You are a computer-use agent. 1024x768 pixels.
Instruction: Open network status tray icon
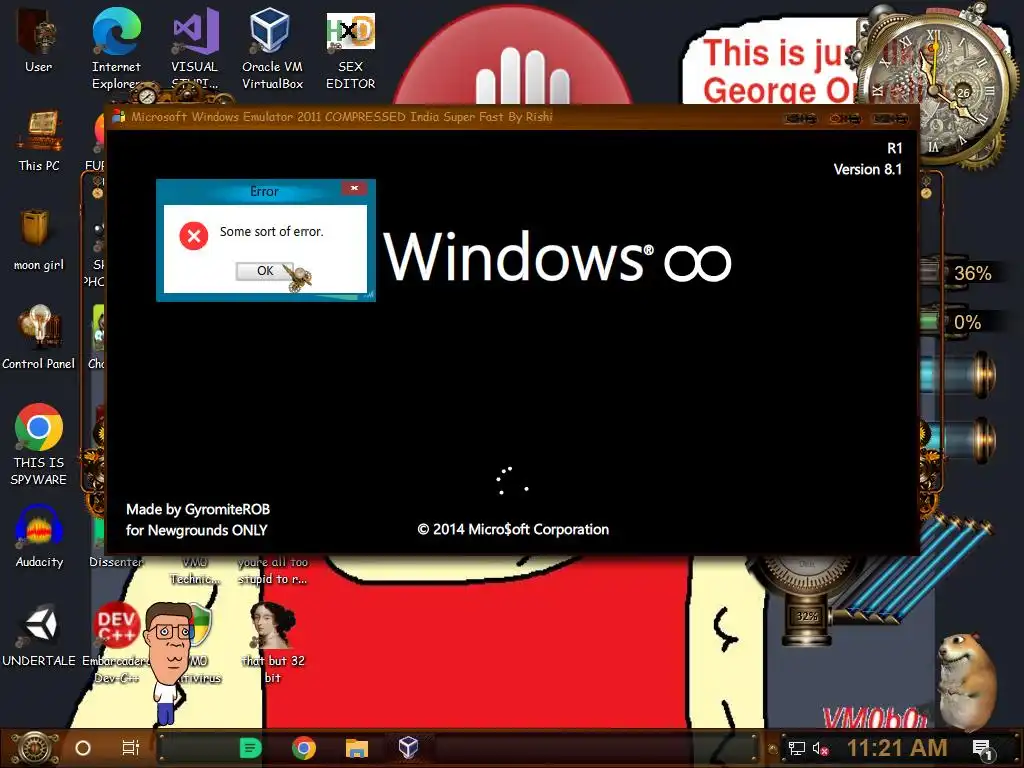(x=797, y=748)
